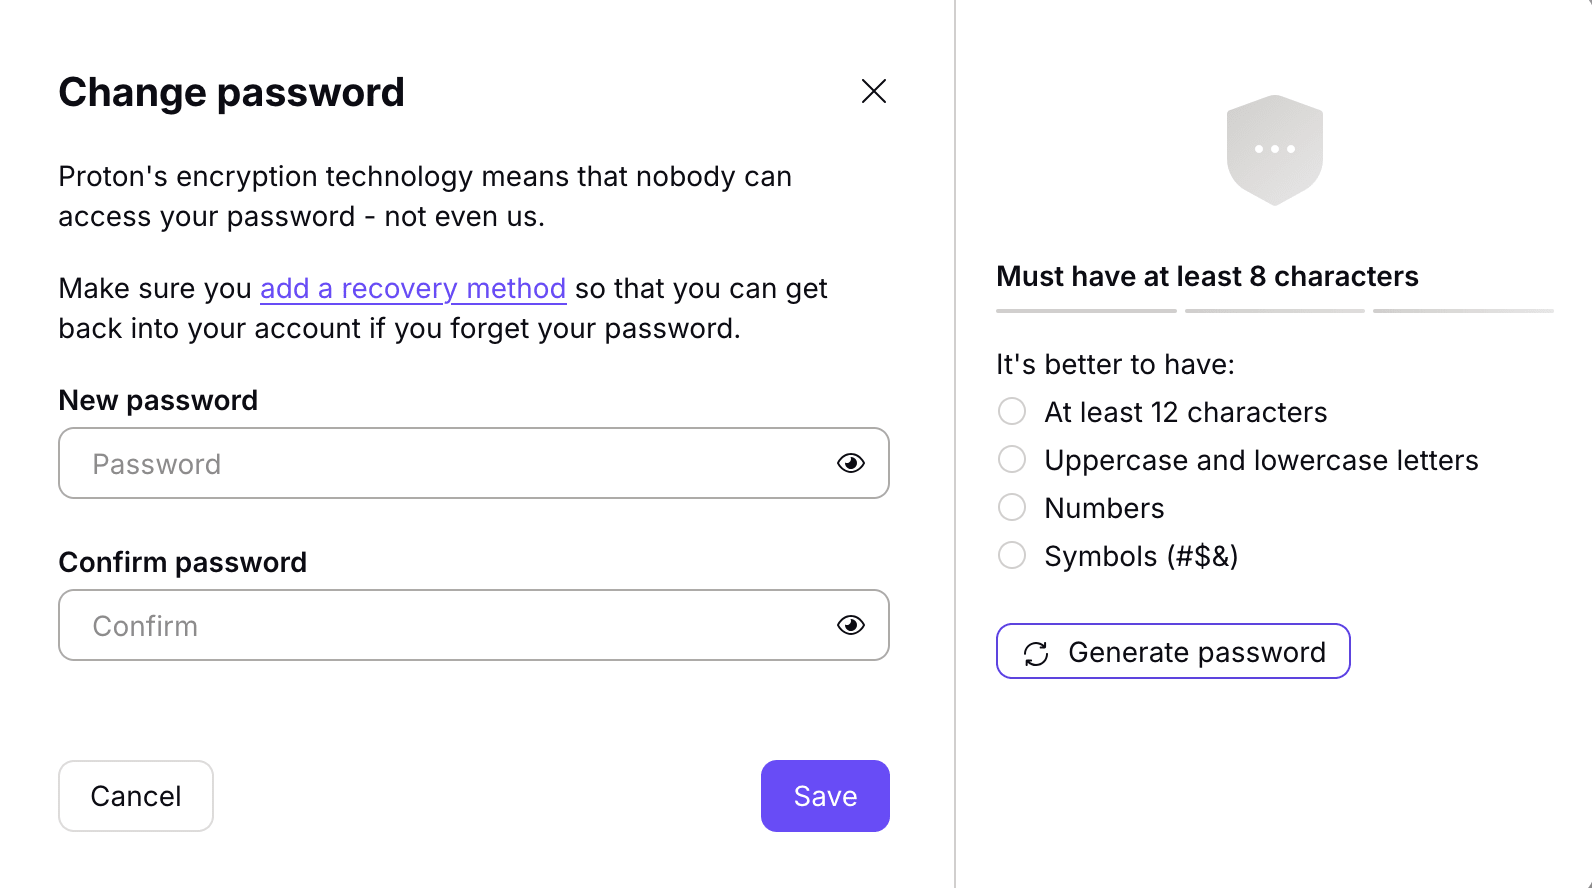Close the Change password dialog

874,91
